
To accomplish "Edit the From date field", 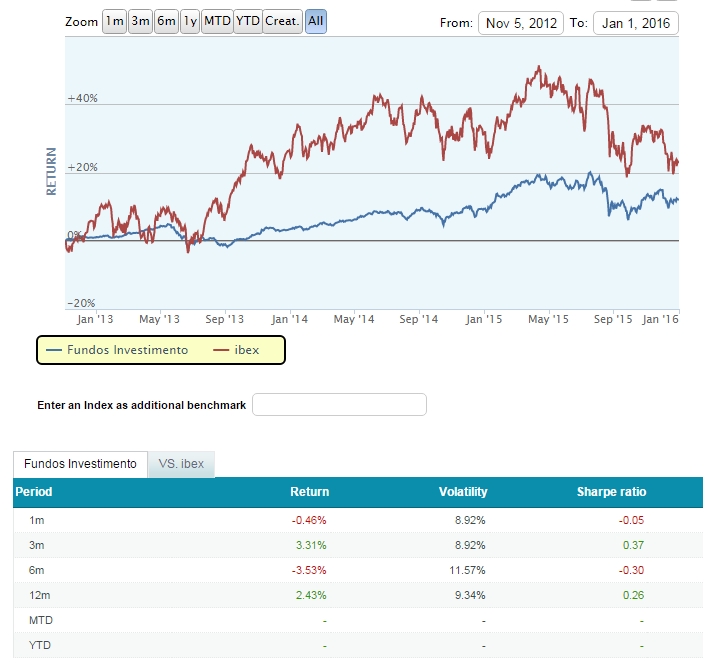I will click(x=521, y=23).
